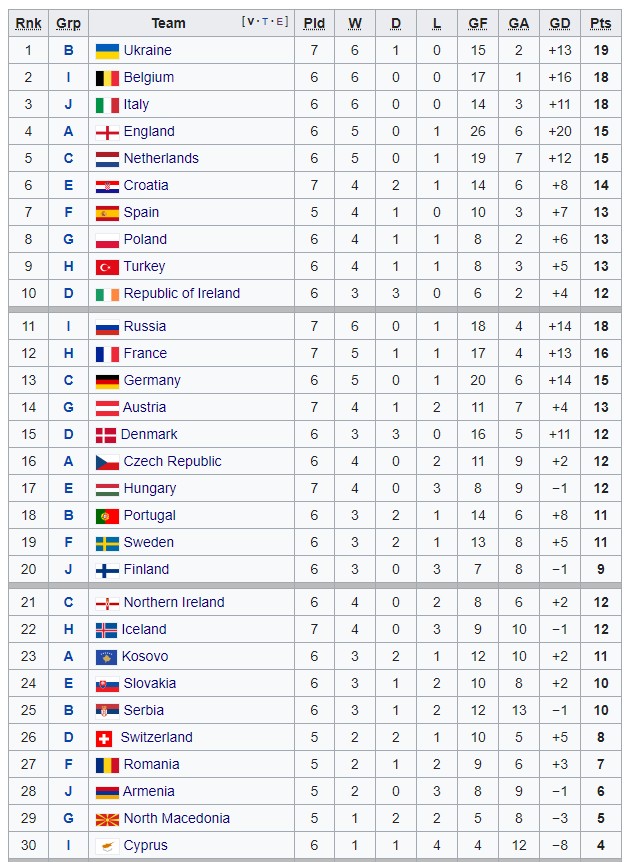Click the Pts column header

click(600, 23)
